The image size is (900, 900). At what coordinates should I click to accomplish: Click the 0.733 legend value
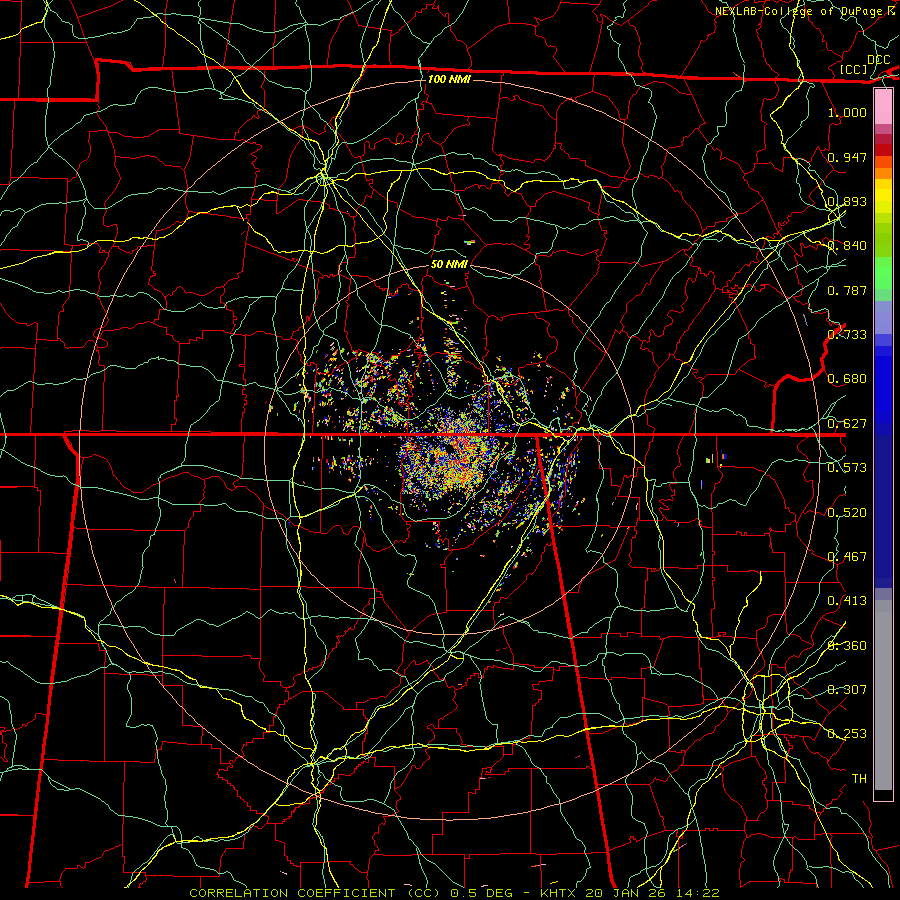pyautogui.click(x=847, y=335)
